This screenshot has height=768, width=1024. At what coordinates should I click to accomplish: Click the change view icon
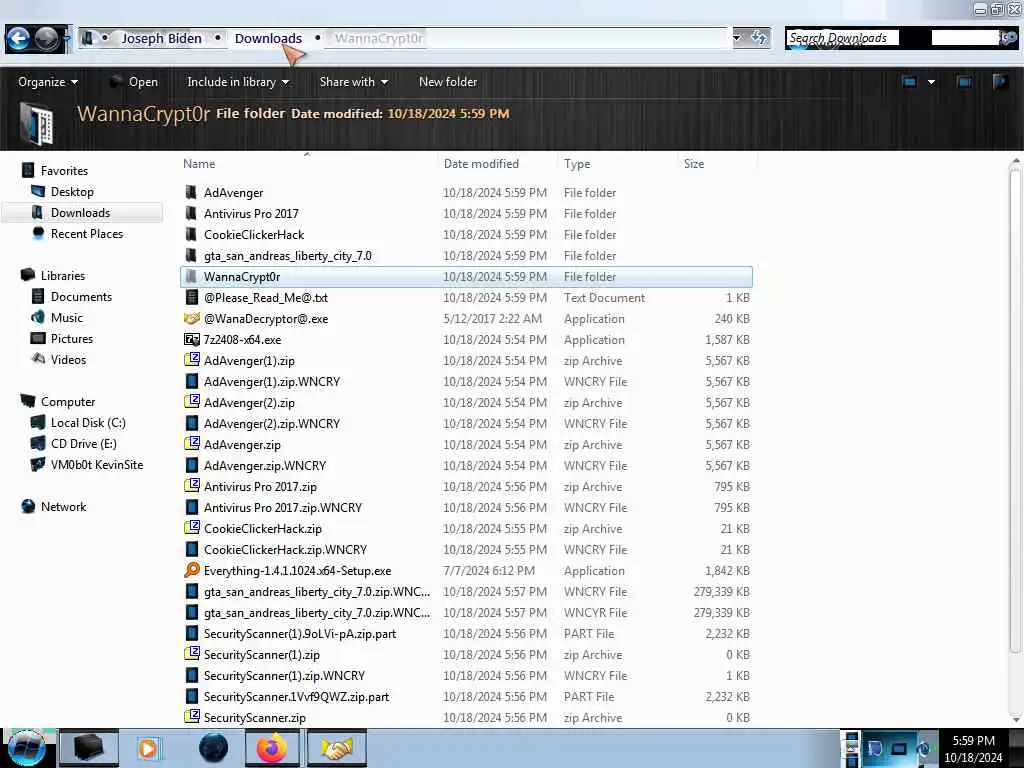coord(910,82)
